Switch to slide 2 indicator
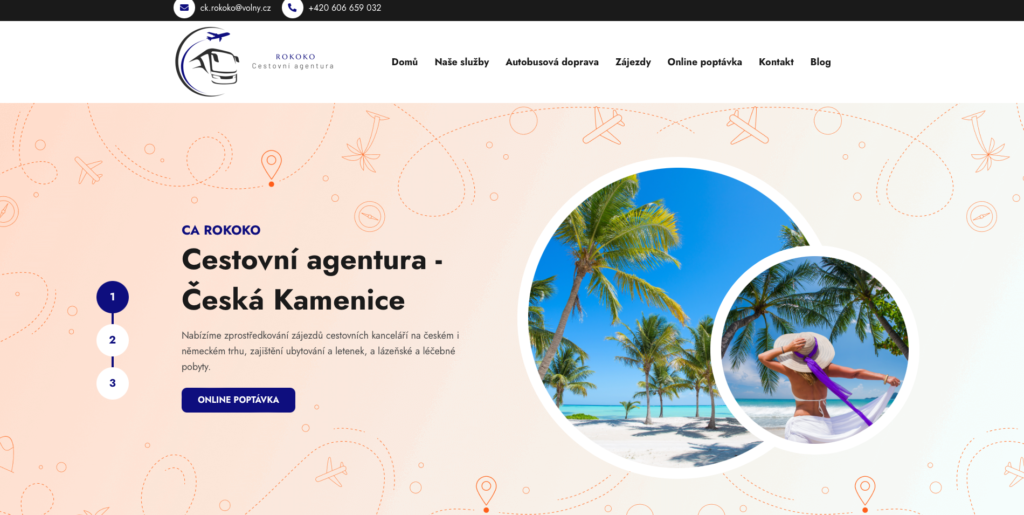The image size is (1024, 515). 112,340
